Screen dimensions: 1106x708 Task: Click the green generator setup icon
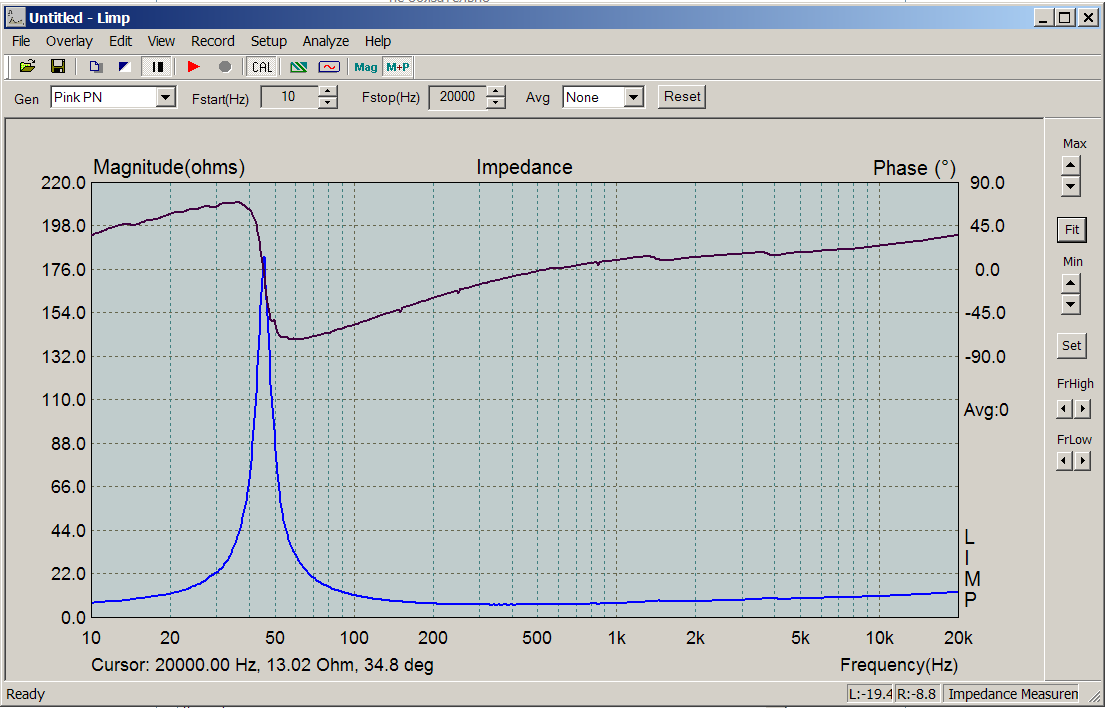tap(299, 67)
